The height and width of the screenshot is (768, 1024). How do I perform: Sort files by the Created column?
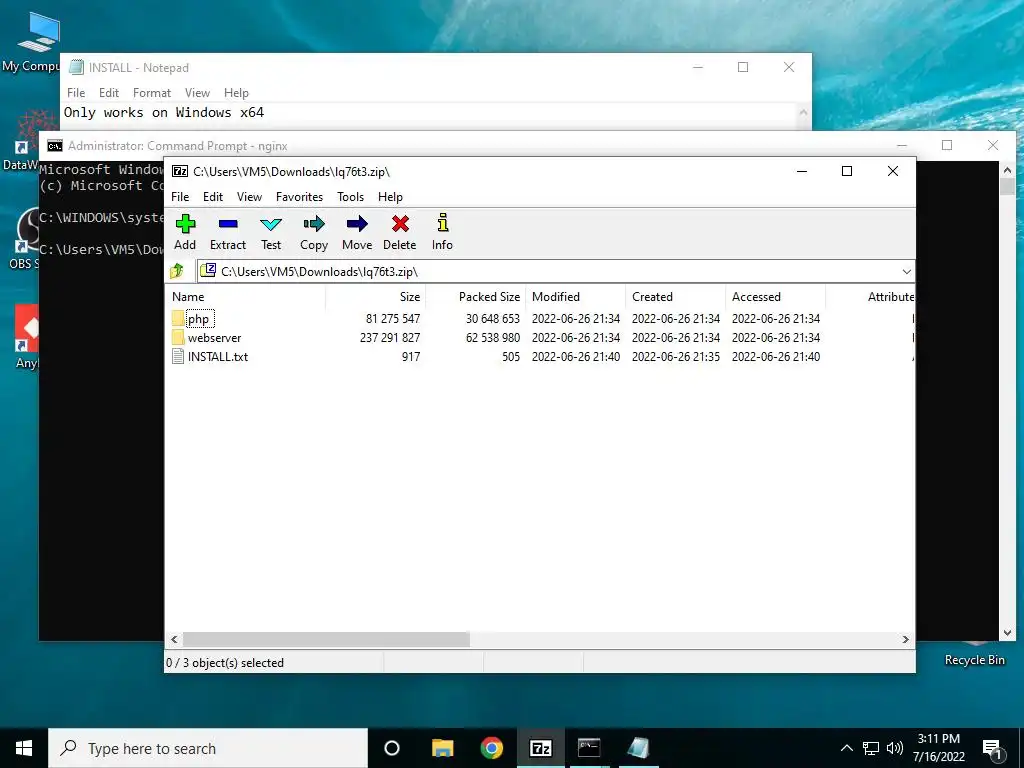click(675, 296)
